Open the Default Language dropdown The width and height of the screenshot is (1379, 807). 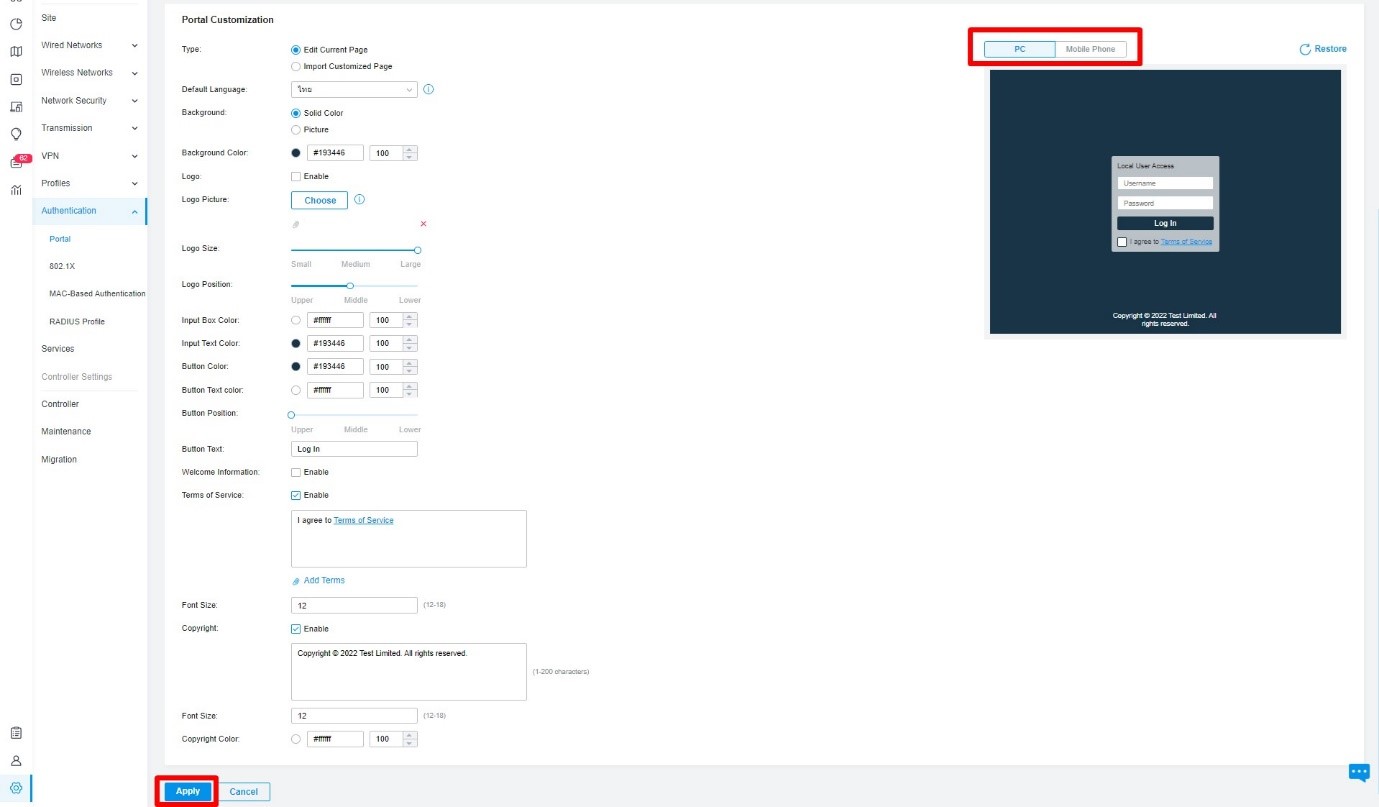[x=354, y=89]
